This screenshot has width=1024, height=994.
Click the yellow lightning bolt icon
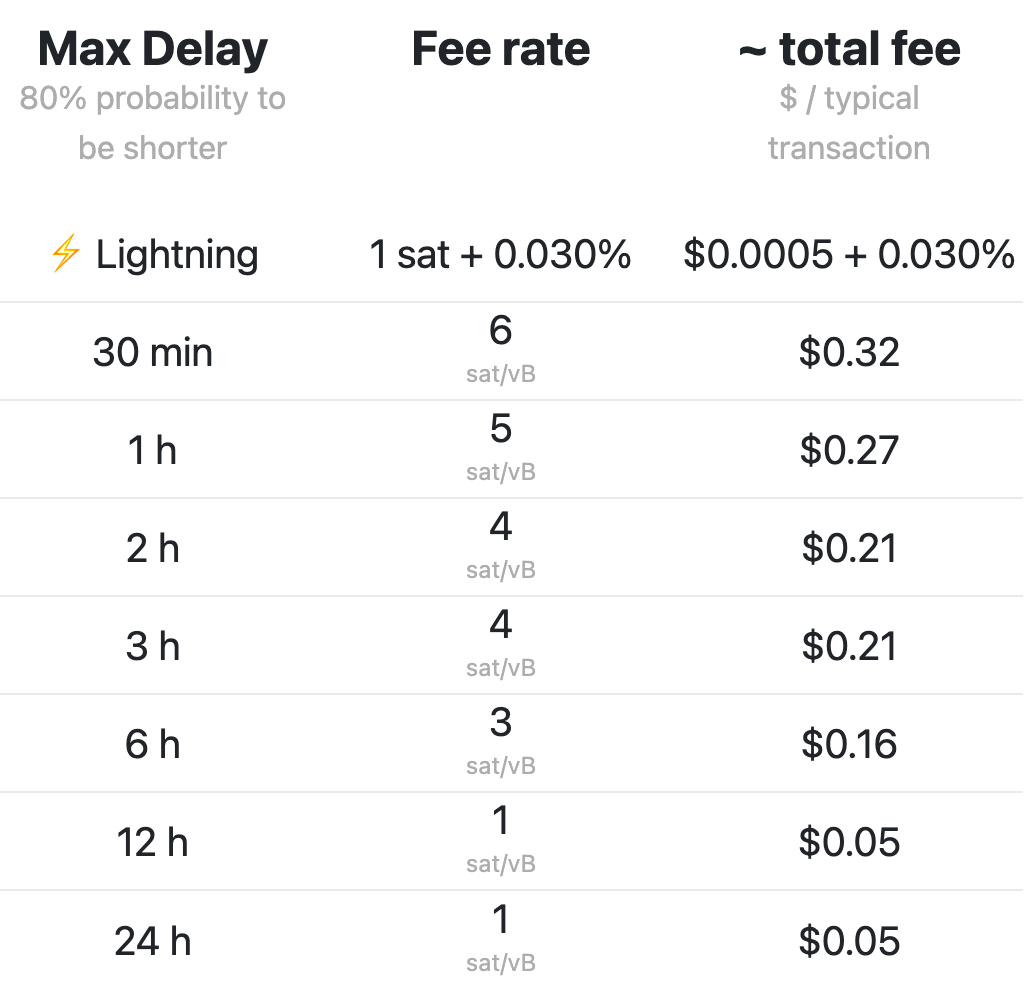coord(65,255)
